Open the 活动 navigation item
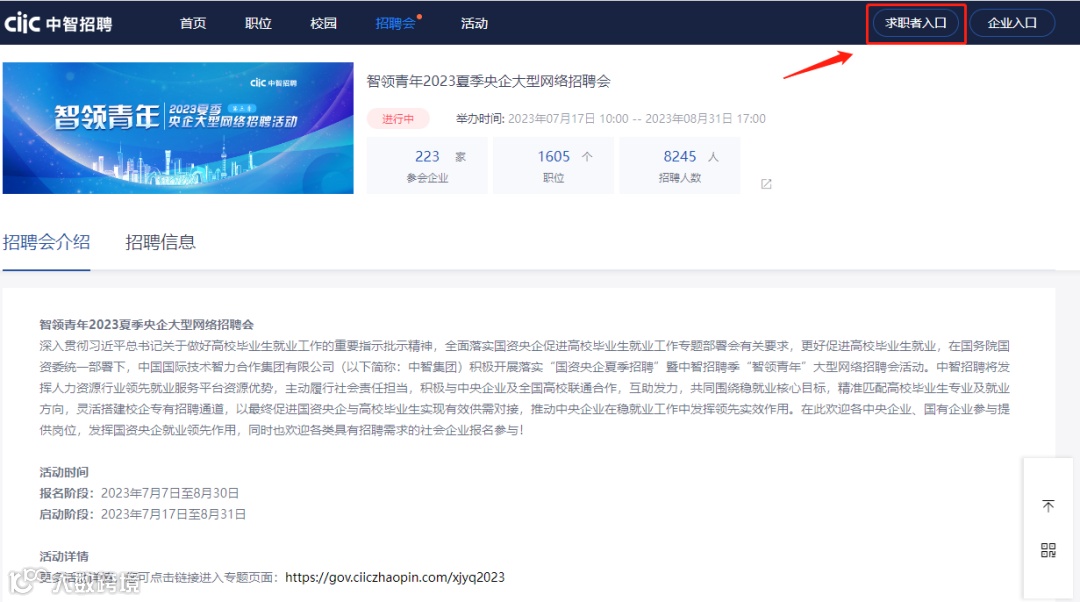Viewport: 1080px width, 602px height. coord(474,23)
